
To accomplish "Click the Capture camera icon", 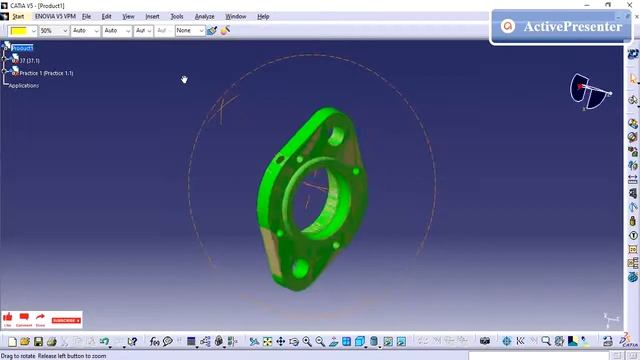I will pos(484,341).
